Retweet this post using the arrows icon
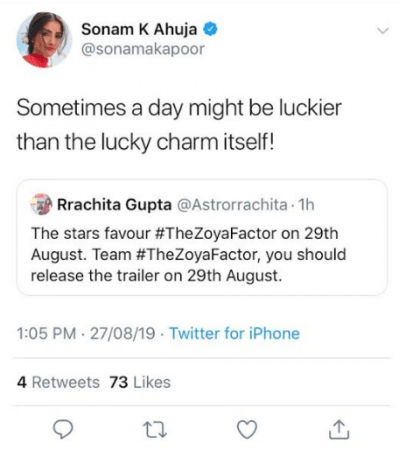 (x=155, y=429)
